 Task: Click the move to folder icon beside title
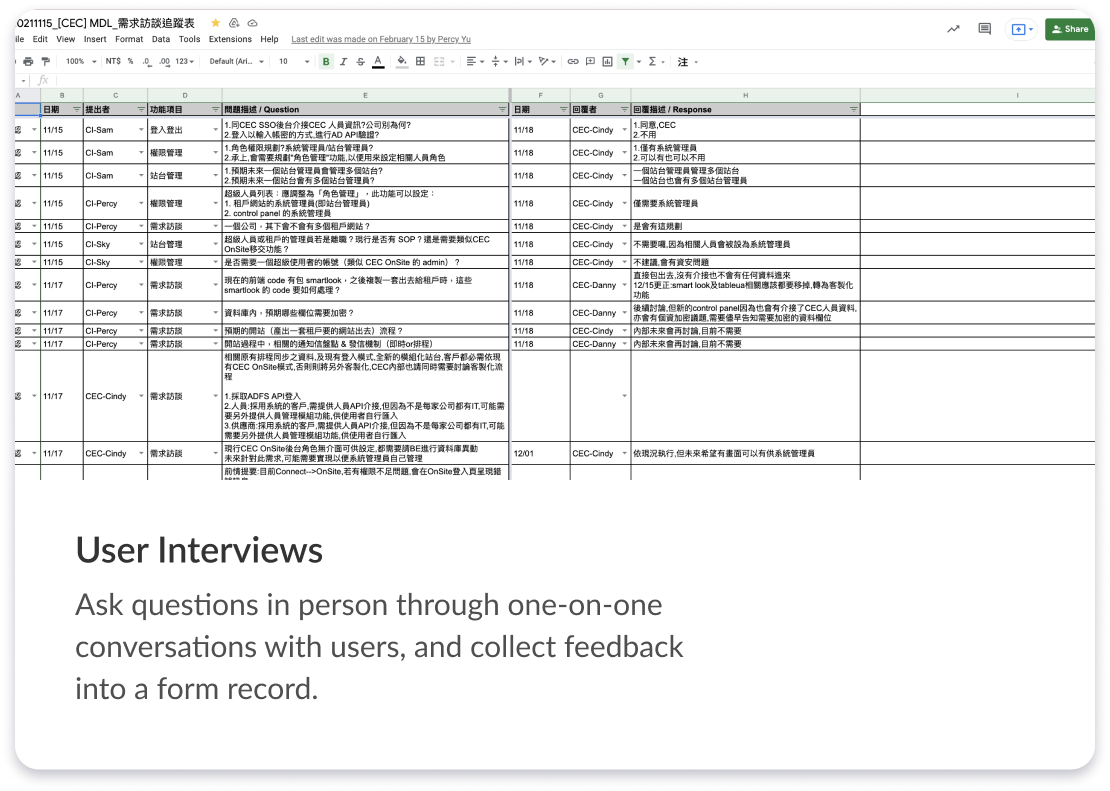tap(234, 23)
